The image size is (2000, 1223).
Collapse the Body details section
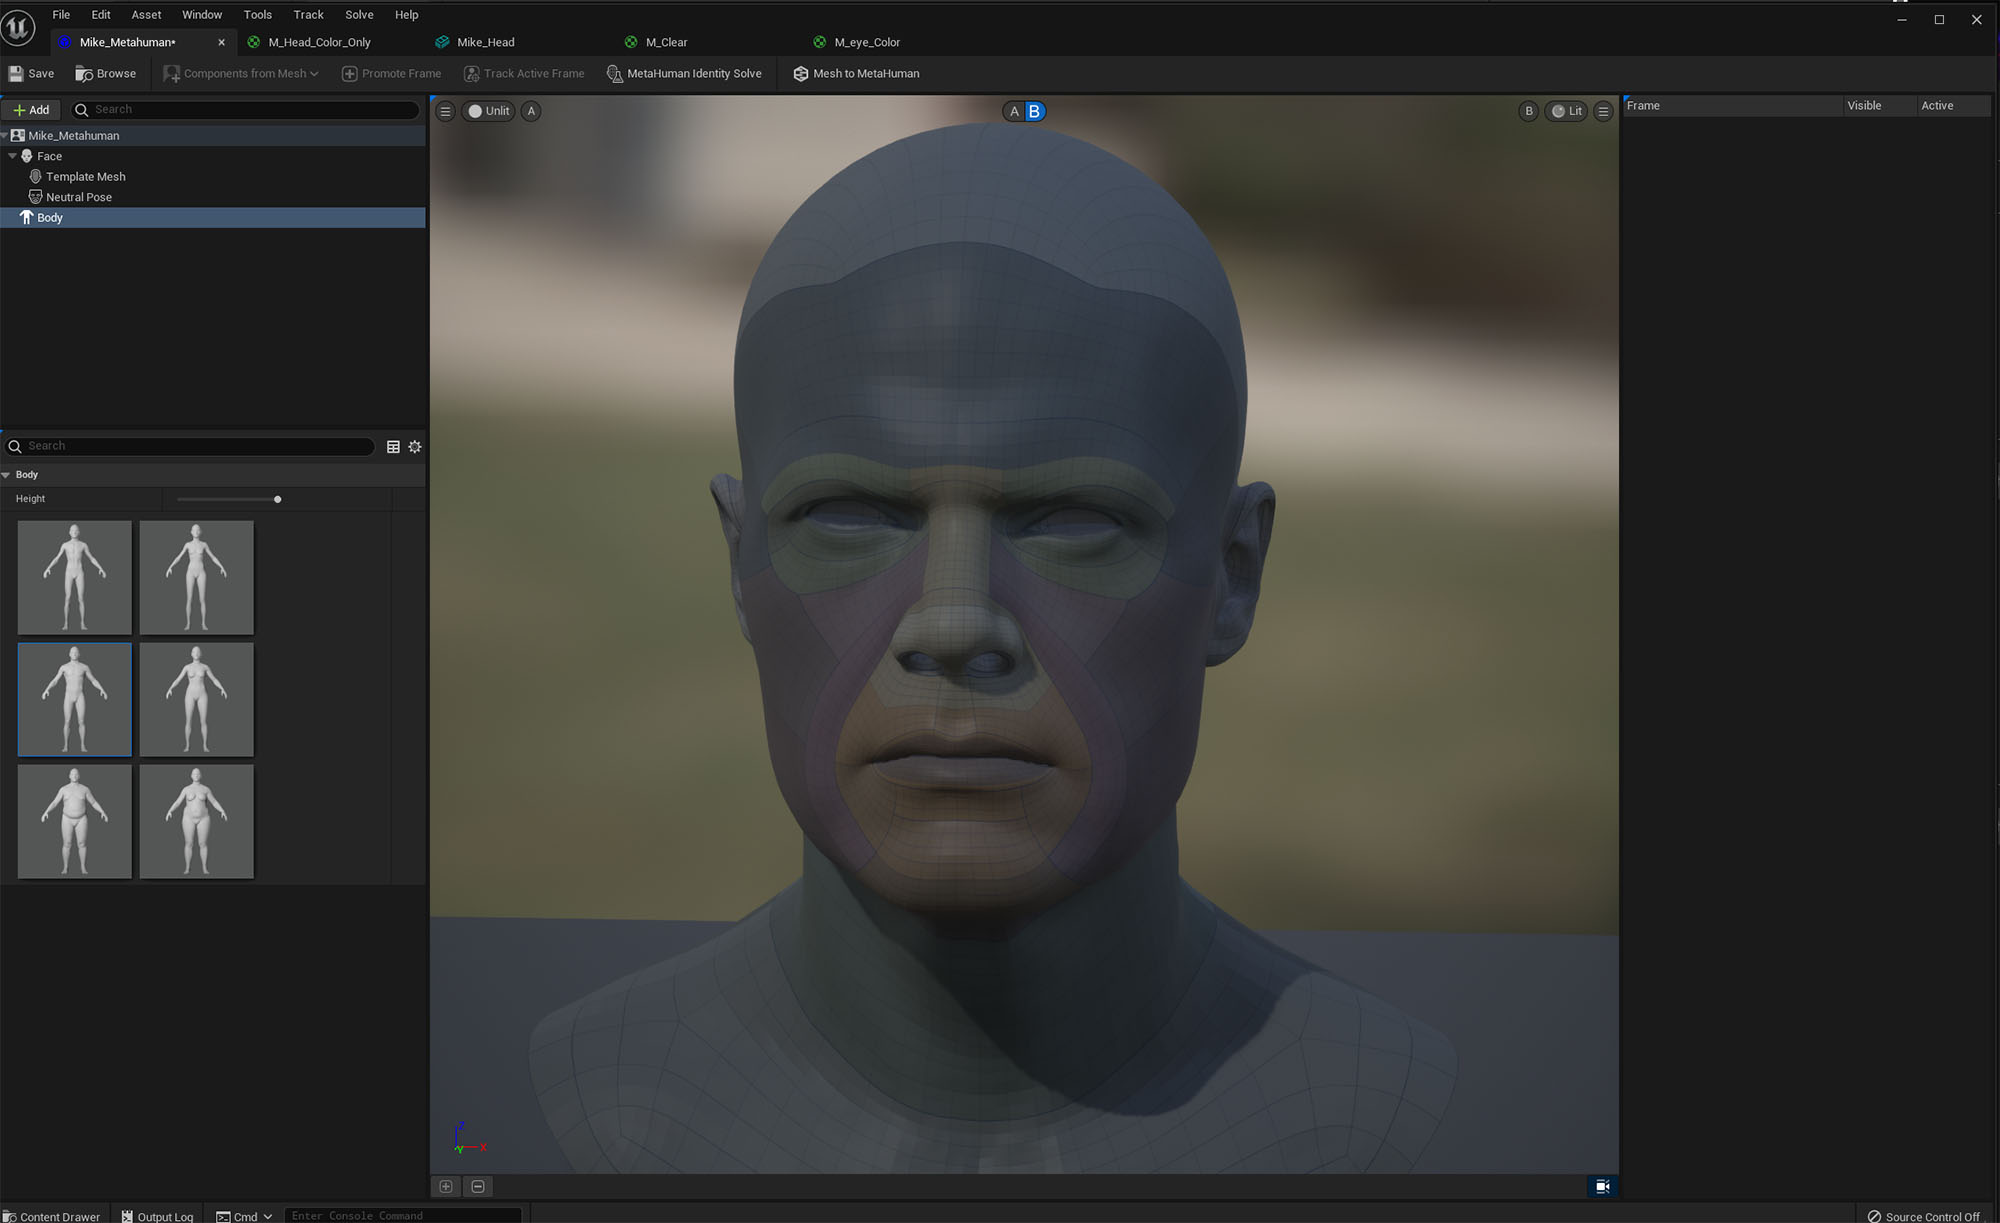click(x=6, y=475)
